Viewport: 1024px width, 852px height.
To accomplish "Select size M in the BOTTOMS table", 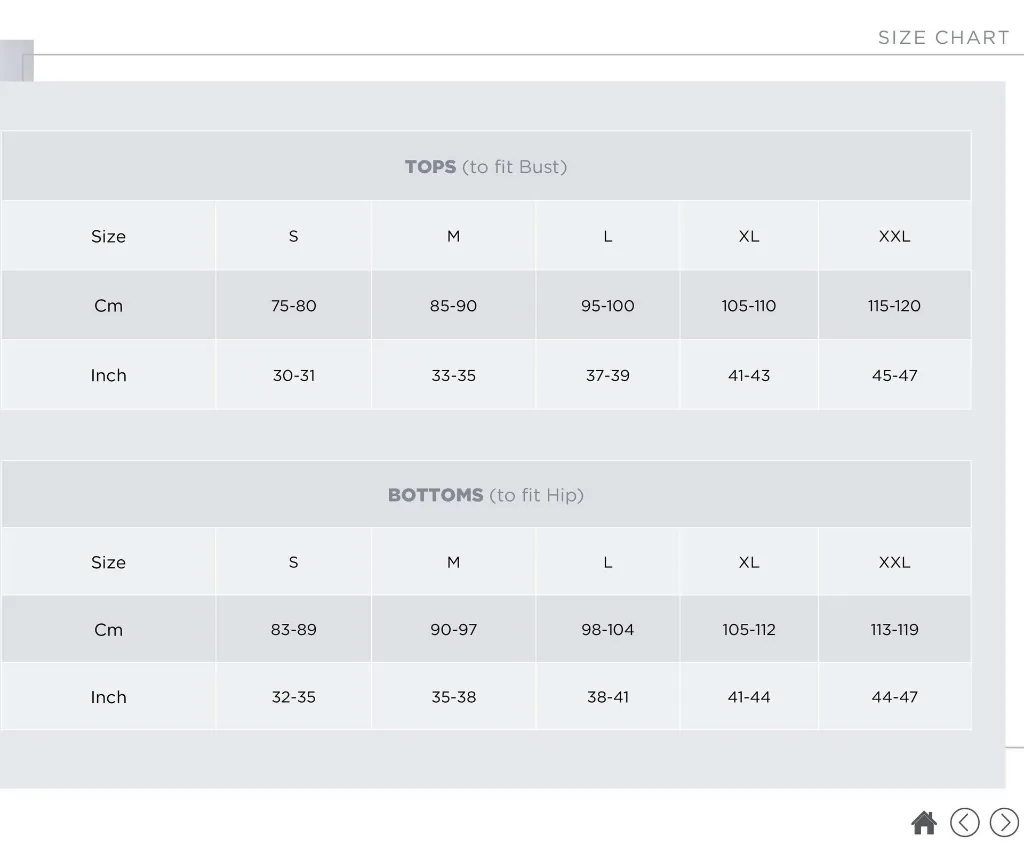I will 453,561.
